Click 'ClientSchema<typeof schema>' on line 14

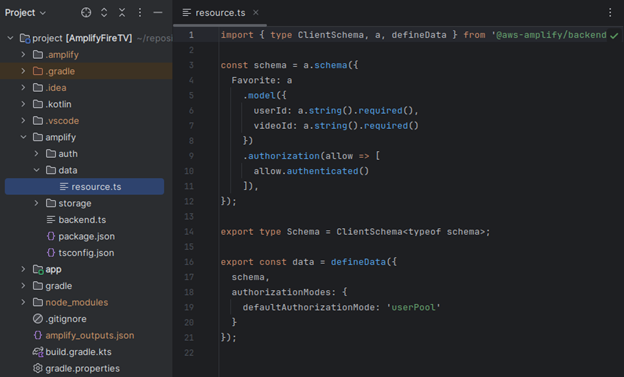click(x=410, y=232)
